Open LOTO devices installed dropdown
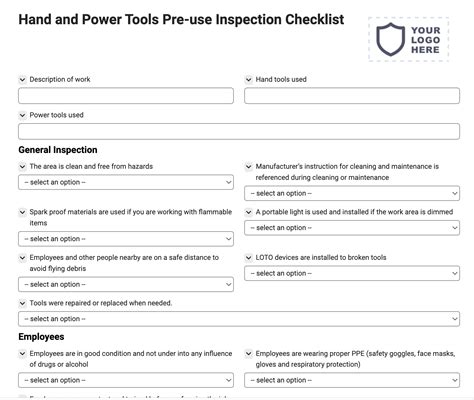Viewport: 474px width, 400px height. click(352, 273)
